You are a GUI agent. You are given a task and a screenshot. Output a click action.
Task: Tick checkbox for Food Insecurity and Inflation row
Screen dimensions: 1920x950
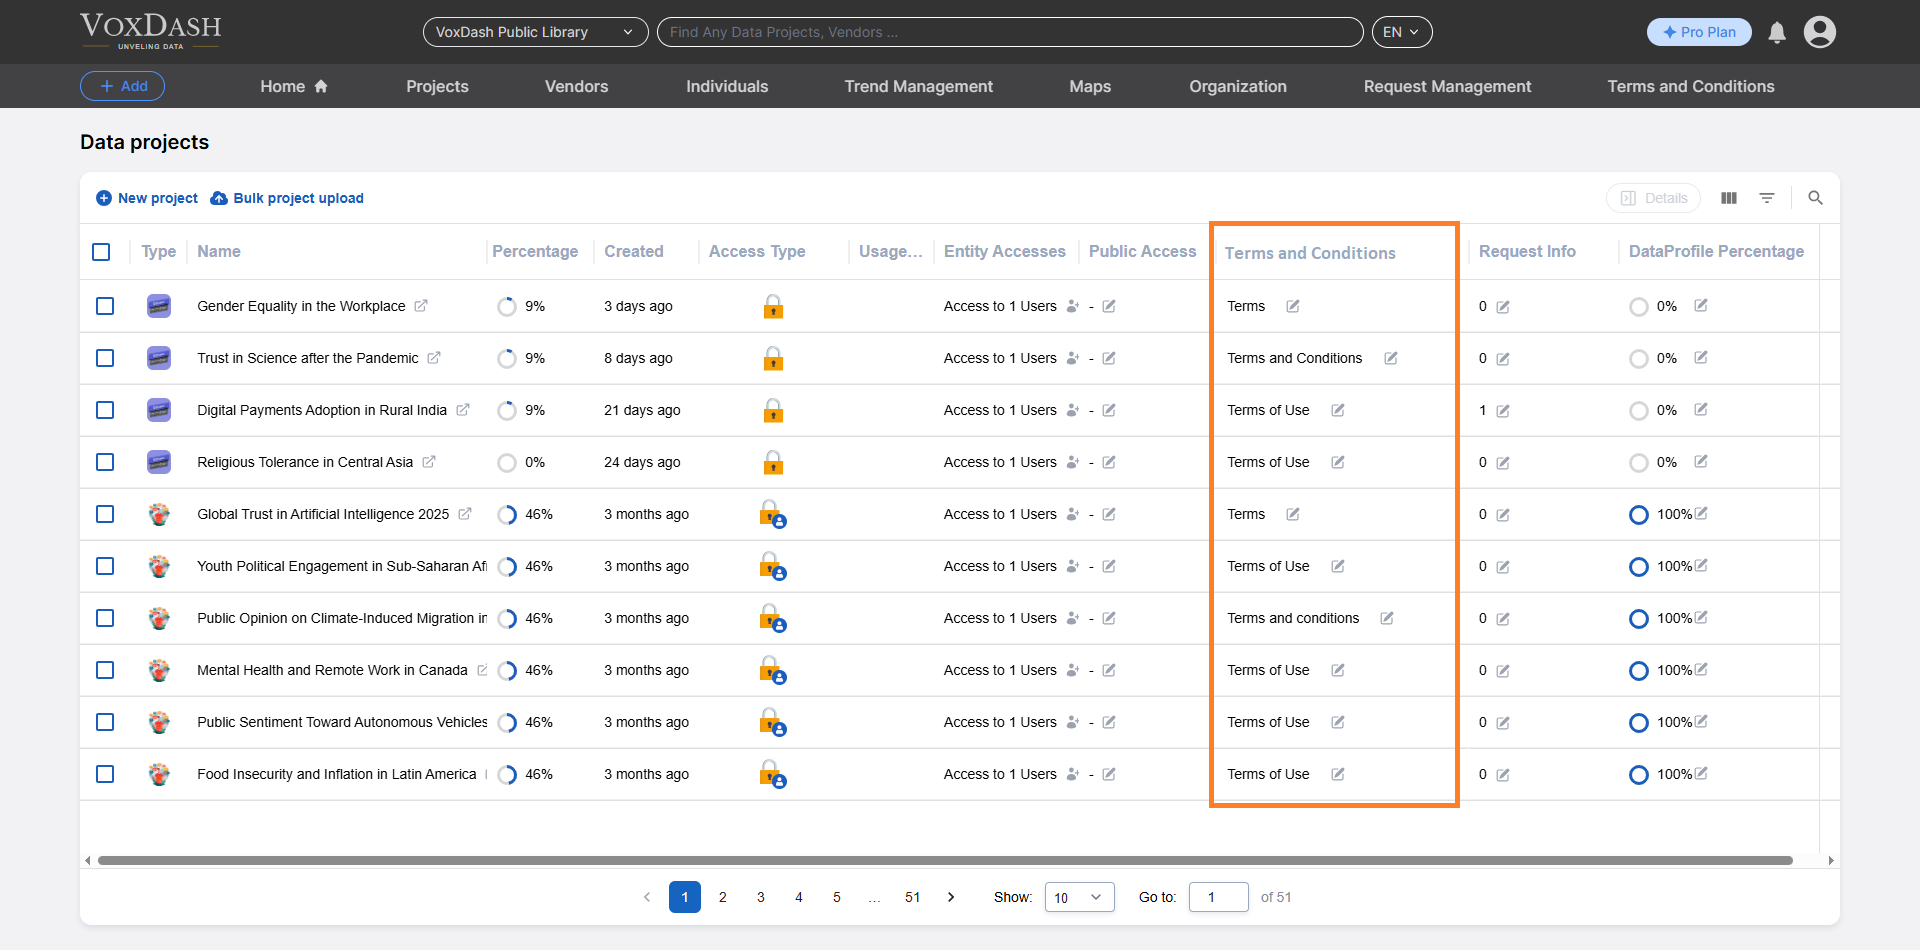(x=105, y=774)
